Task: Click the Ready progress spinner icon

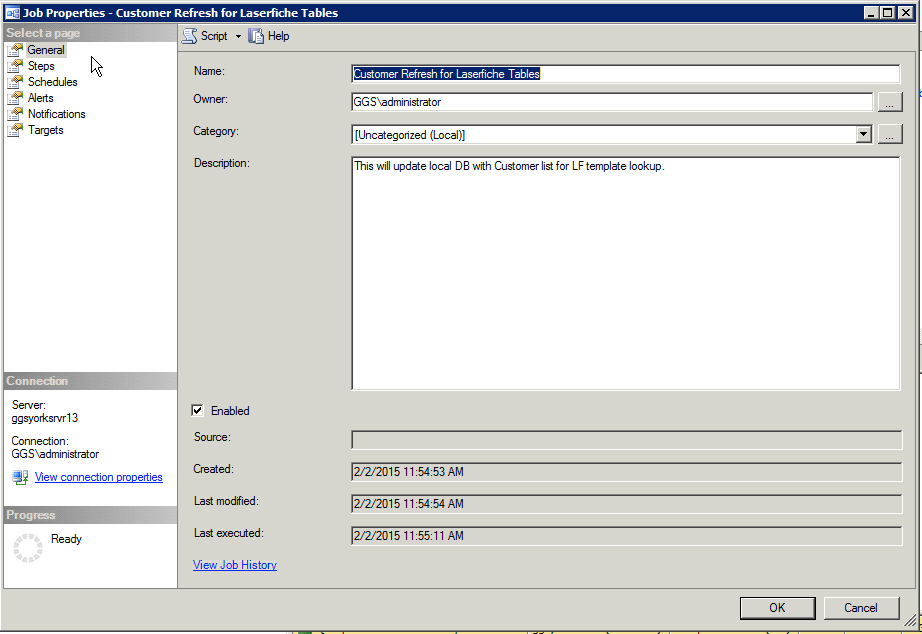Action: (28, 548)
